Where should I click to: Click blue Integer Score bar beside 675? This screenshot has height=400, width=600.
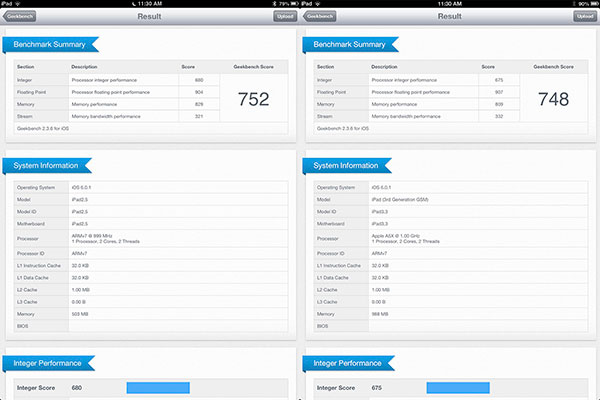(458, 388)
